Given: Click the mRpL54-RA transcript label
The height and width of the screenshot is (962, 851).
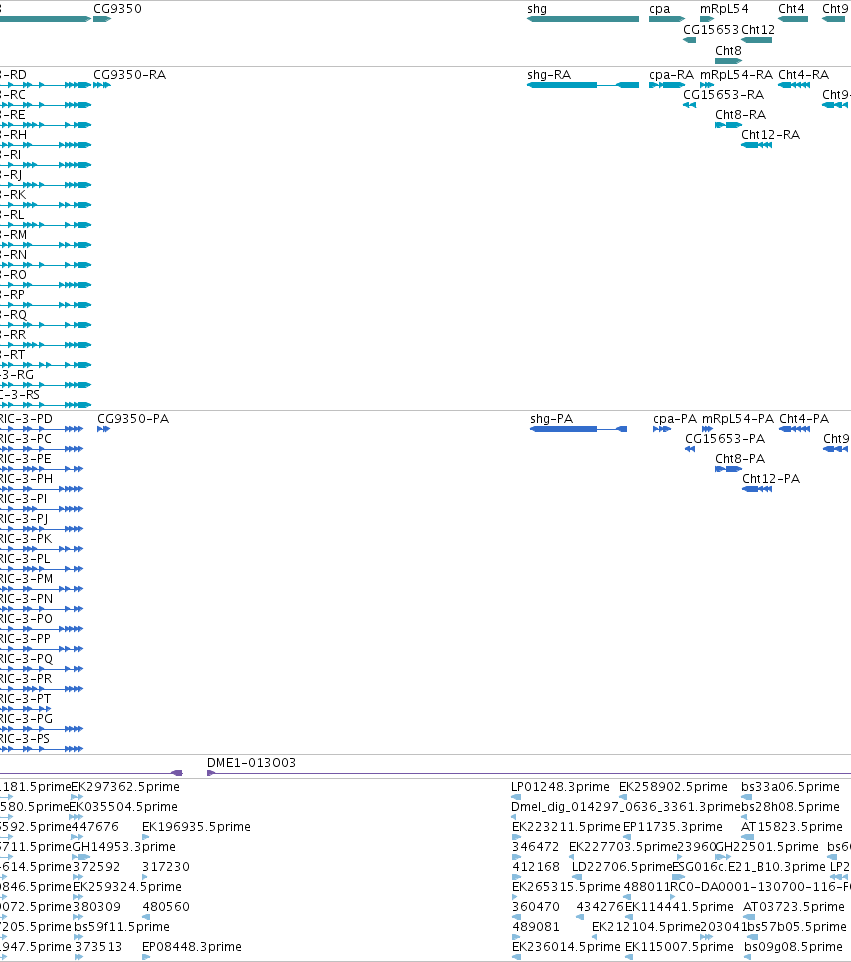Looking at the screenshot, I should tap(737, 74).
